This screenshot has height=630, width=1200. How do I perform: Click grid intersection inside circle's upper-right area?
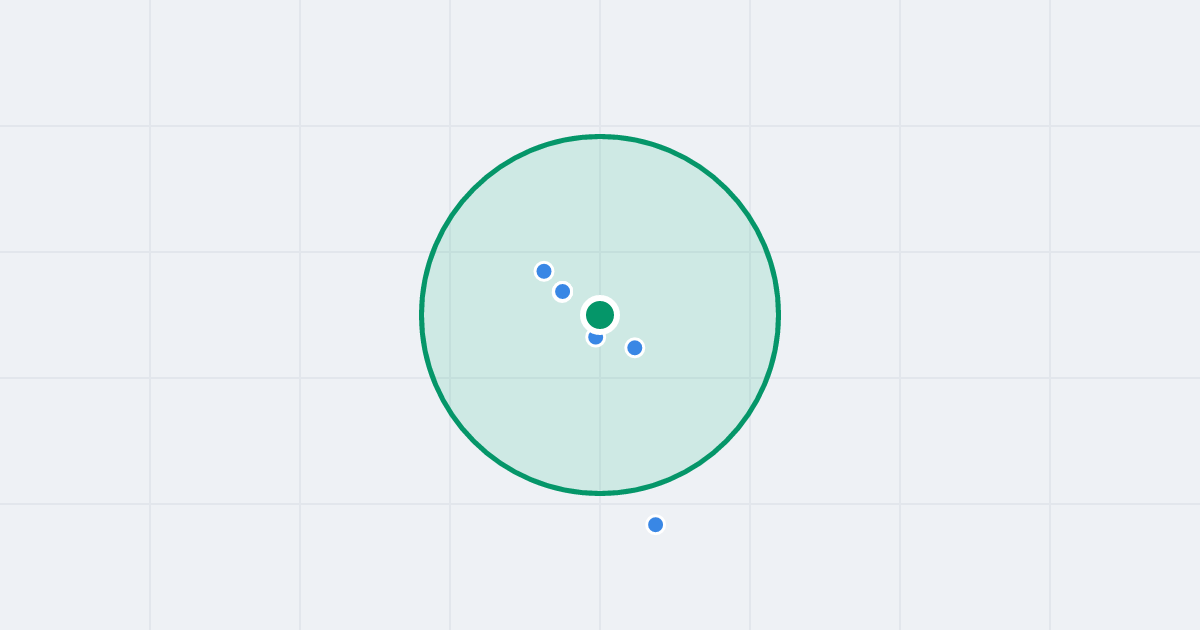pos(750,252)
